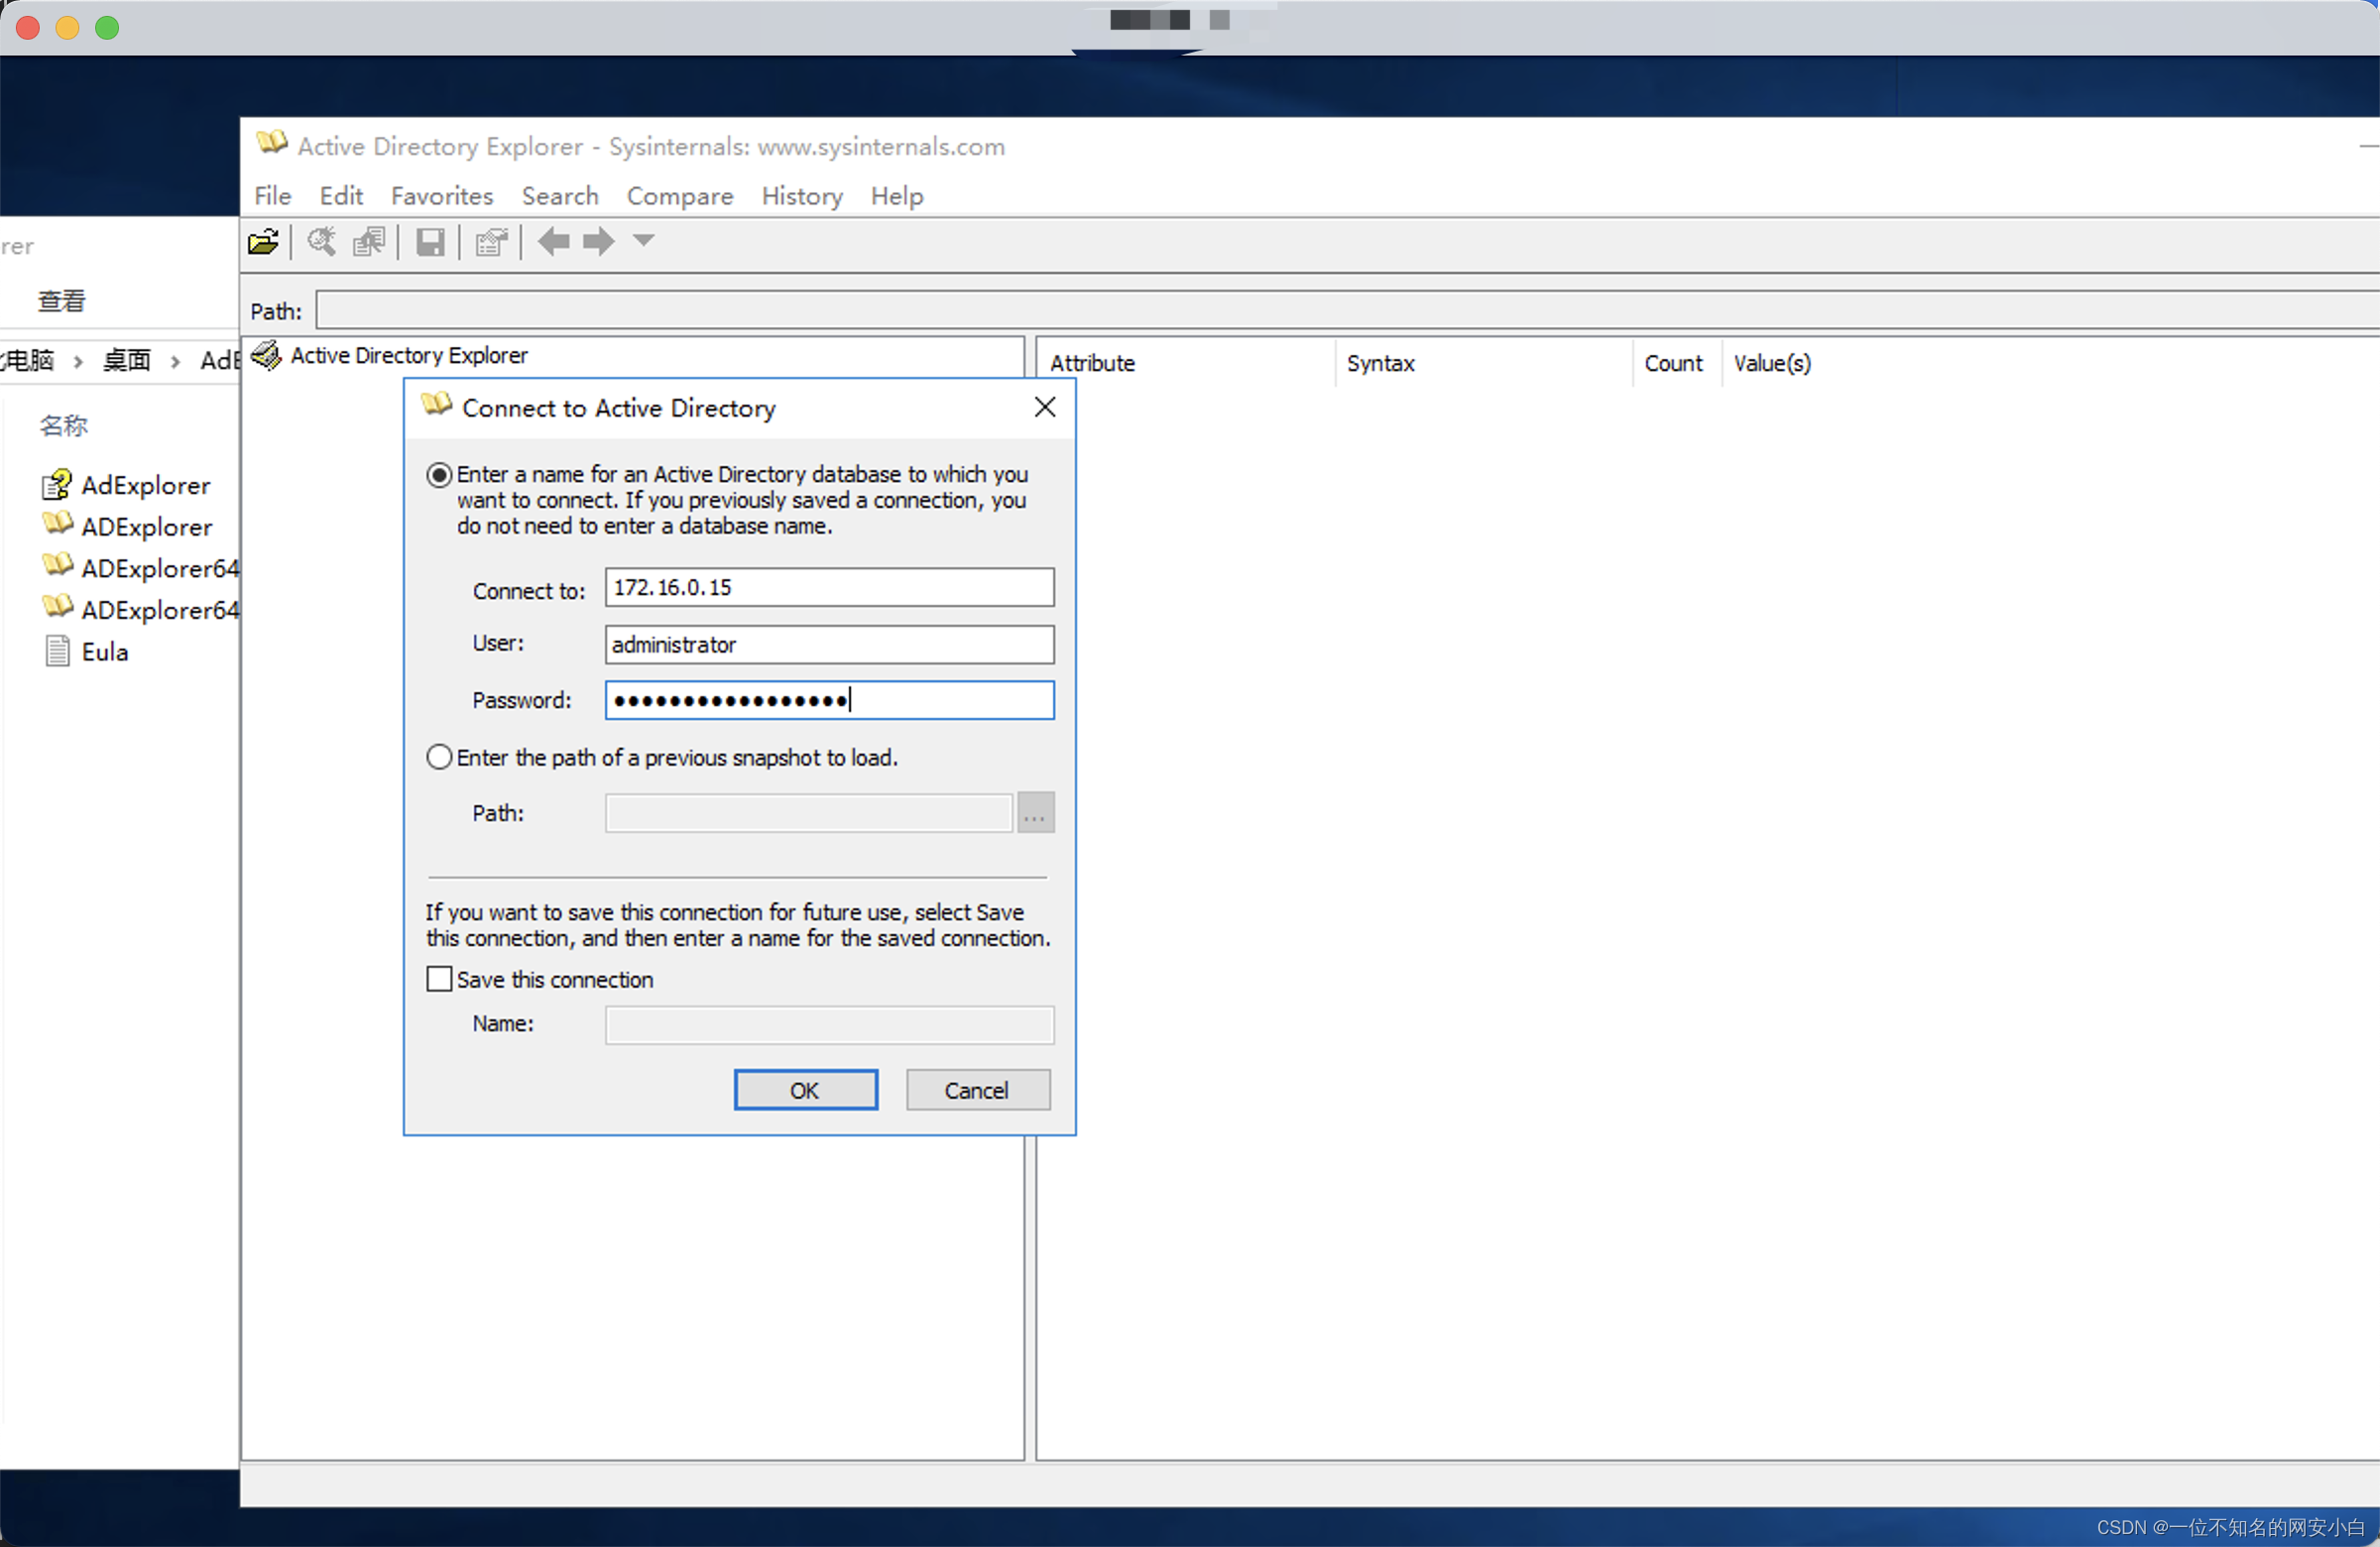Image resolution: width=2380 pixels, height=1547 pixels.
Task: Click the yellow macOS minimize button
Action: click(68, 27)
